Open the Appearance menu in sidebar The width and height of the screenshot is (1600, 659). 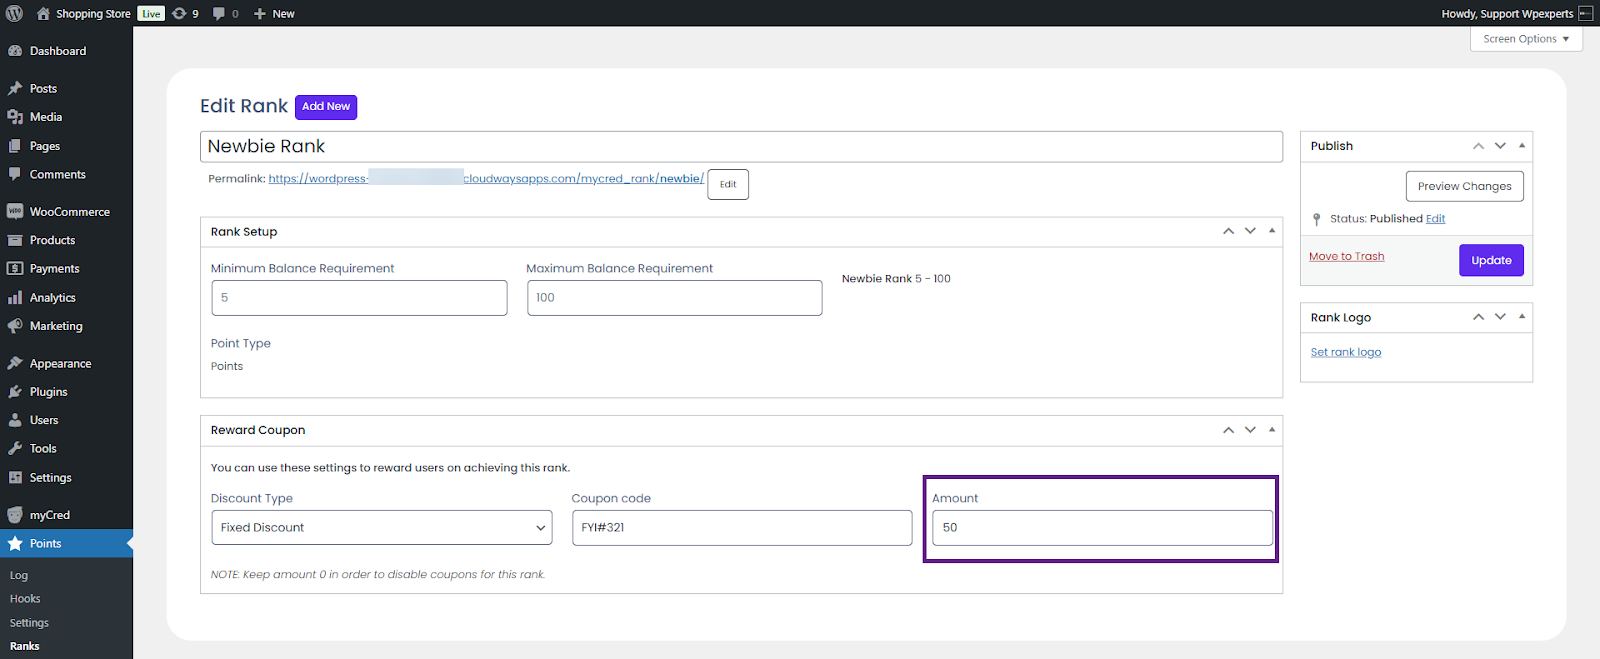(x=60, y=364)
